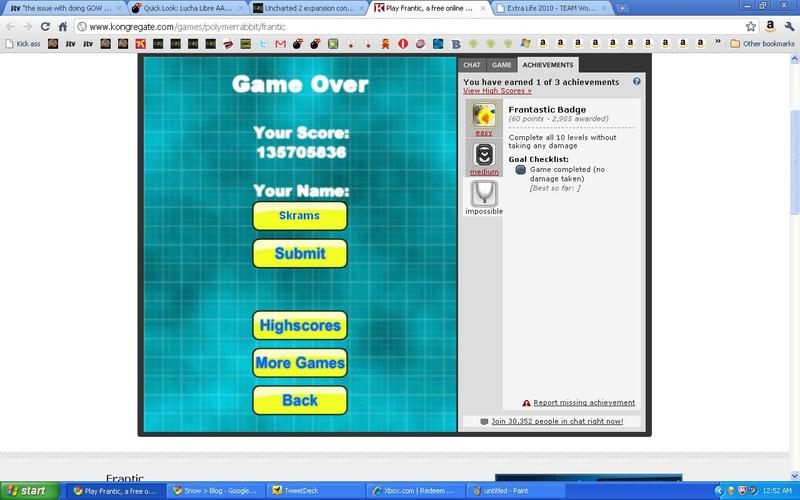Switch to the jtv GOW browser tab

pyautogui.click(x=64, y=8)
